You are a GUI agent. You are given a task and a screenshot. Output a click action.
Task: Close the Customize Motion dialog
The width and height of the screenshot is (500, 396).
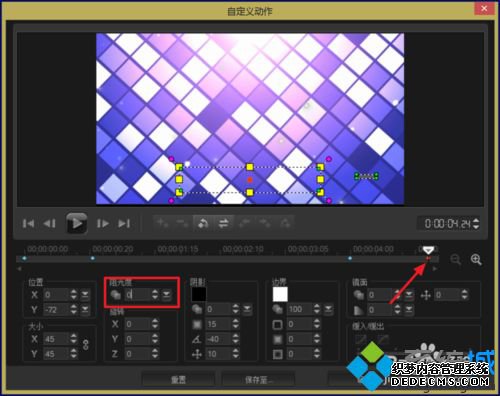coord(484,9)
